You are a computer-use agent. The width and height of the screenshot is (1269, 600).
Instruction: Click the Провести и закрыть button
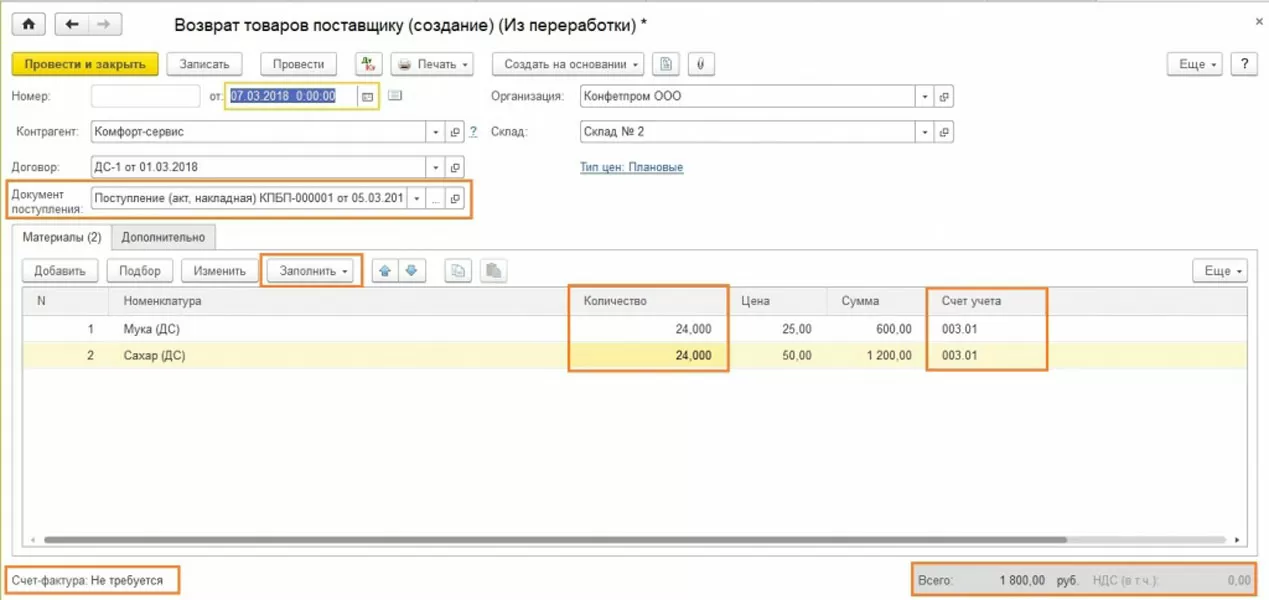[x=85, y=64]
